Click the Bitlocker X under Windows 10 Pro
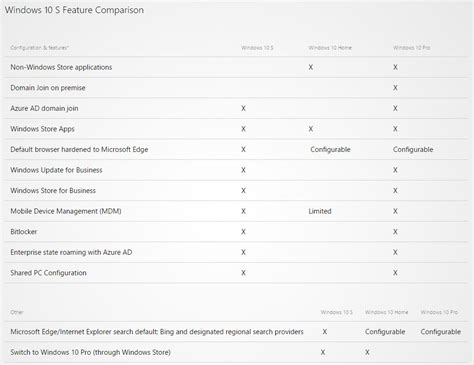This screenshot has width=474, height=365. click(x=395, y=232)
